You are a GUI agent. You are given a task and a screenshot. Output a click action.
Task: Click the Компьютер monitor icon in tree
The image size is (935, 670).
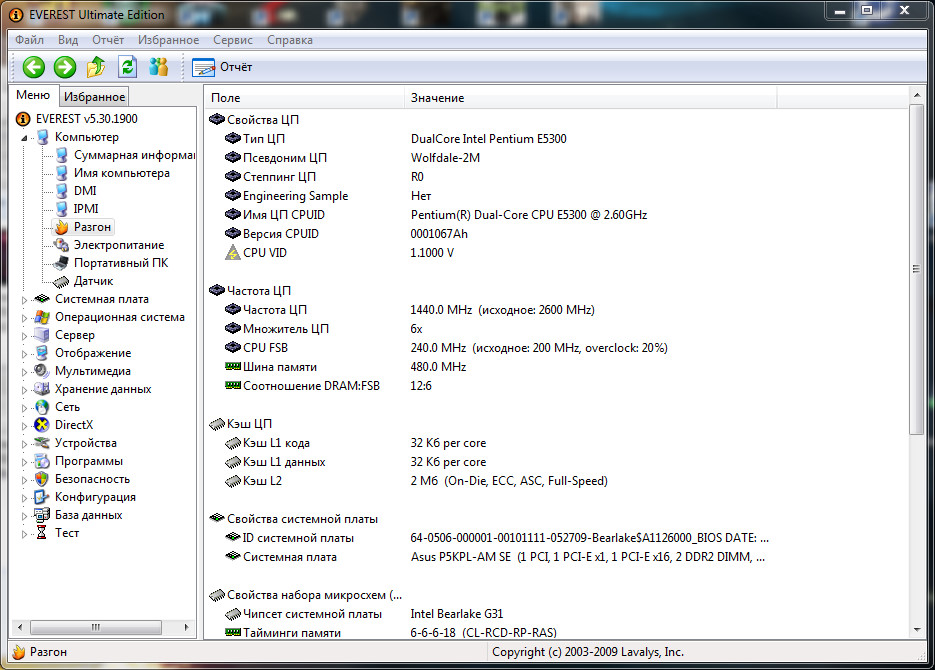(42, 137)
